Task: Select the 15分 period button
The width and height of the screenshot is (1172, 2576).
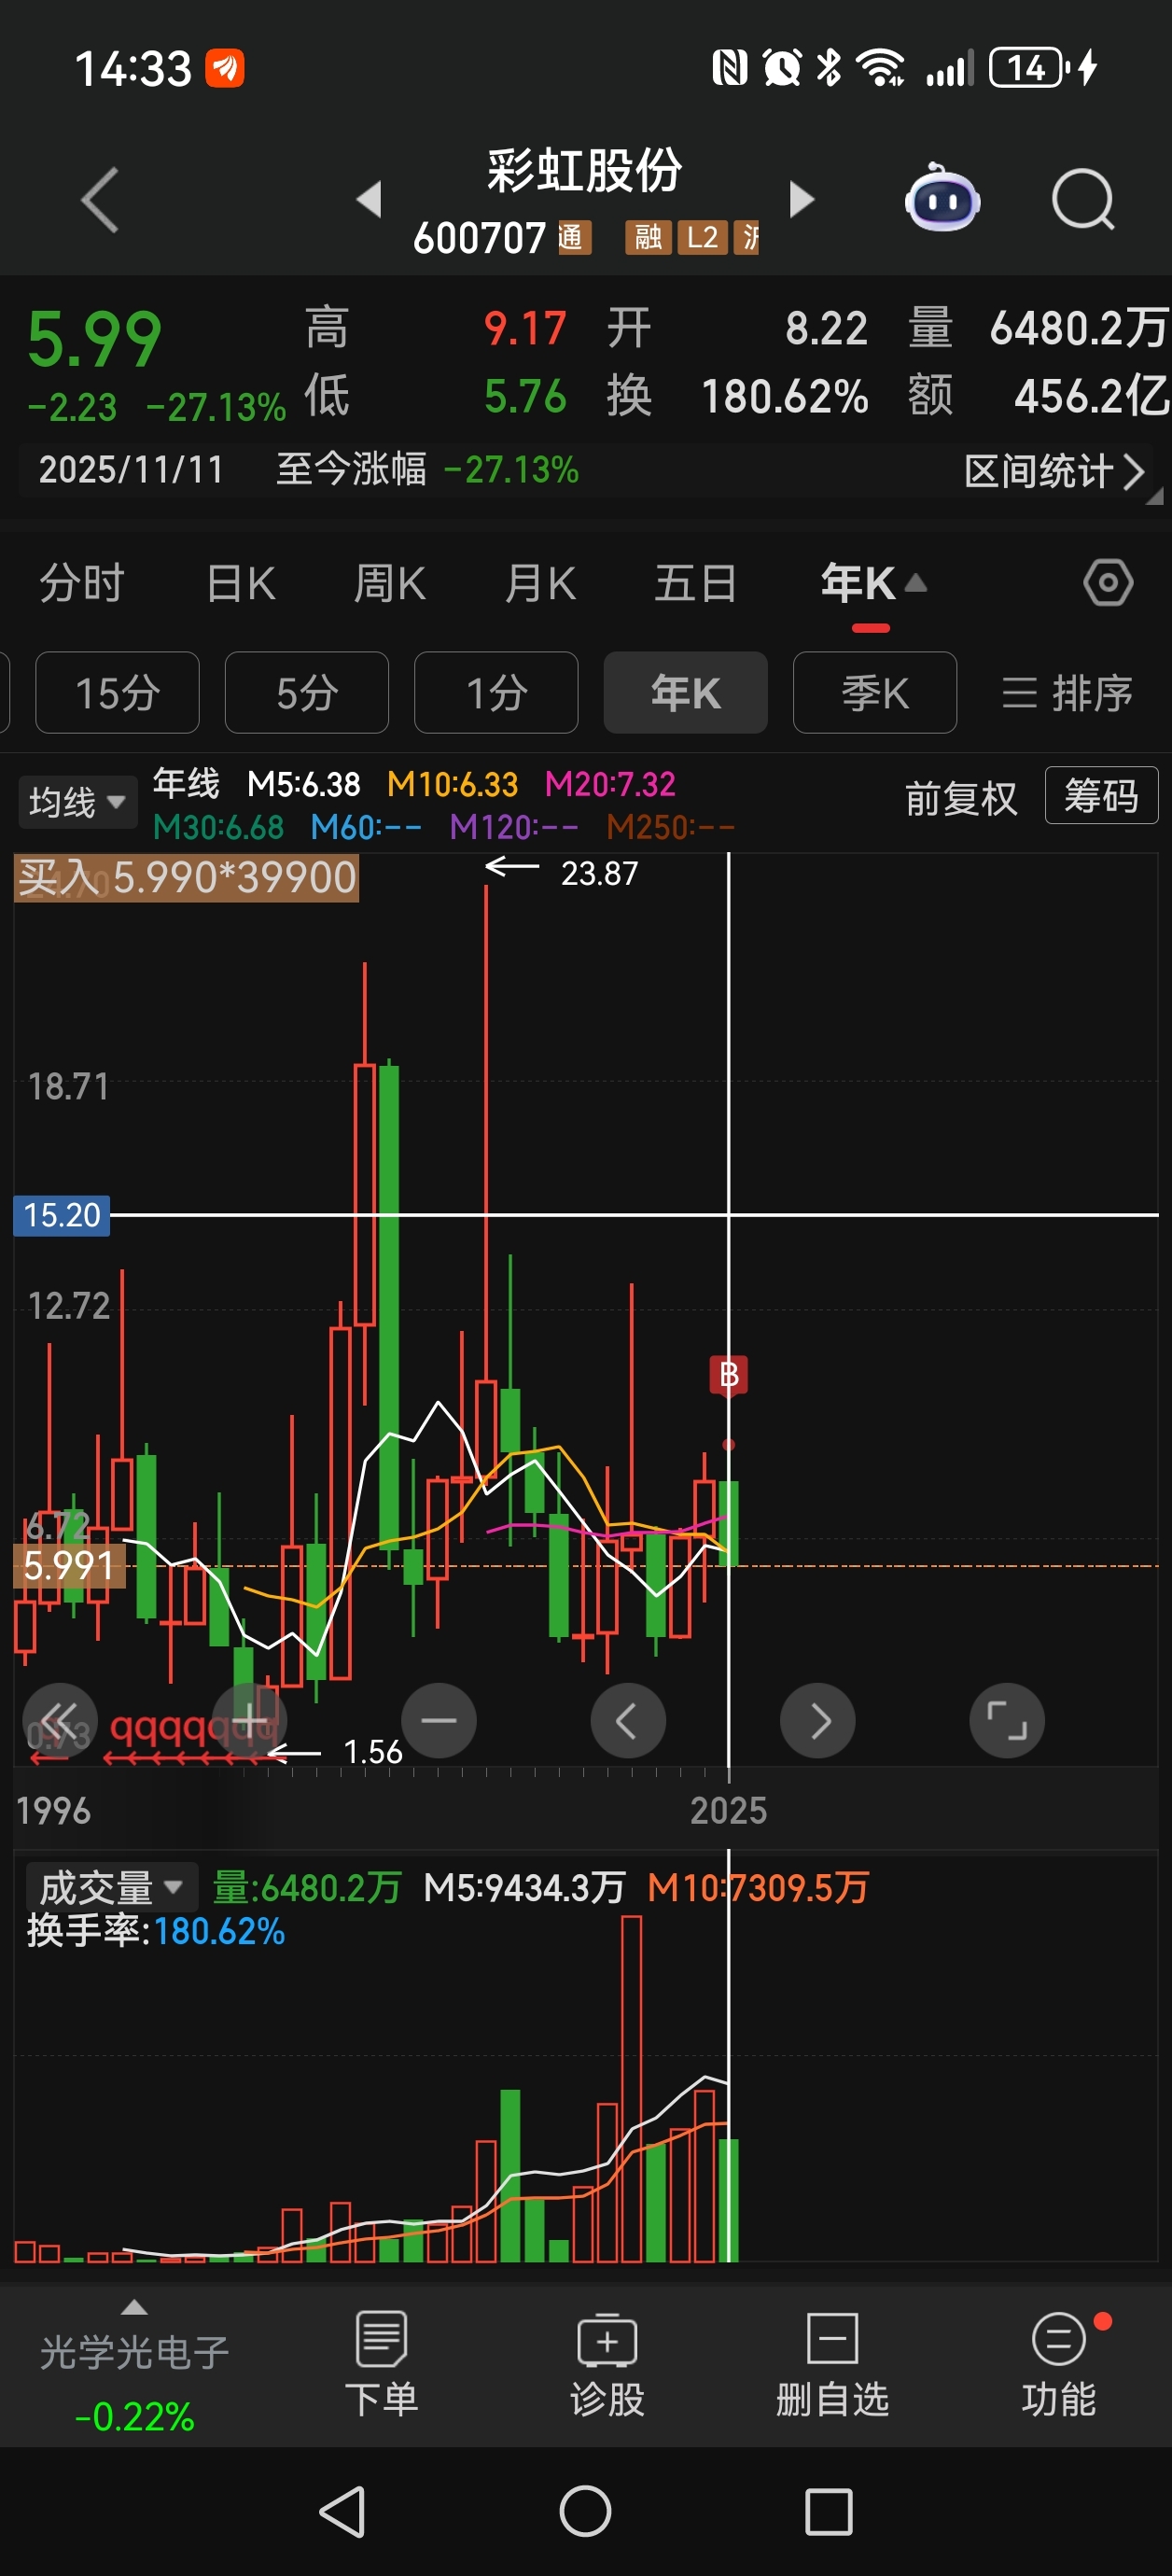Action: [117, 693]
